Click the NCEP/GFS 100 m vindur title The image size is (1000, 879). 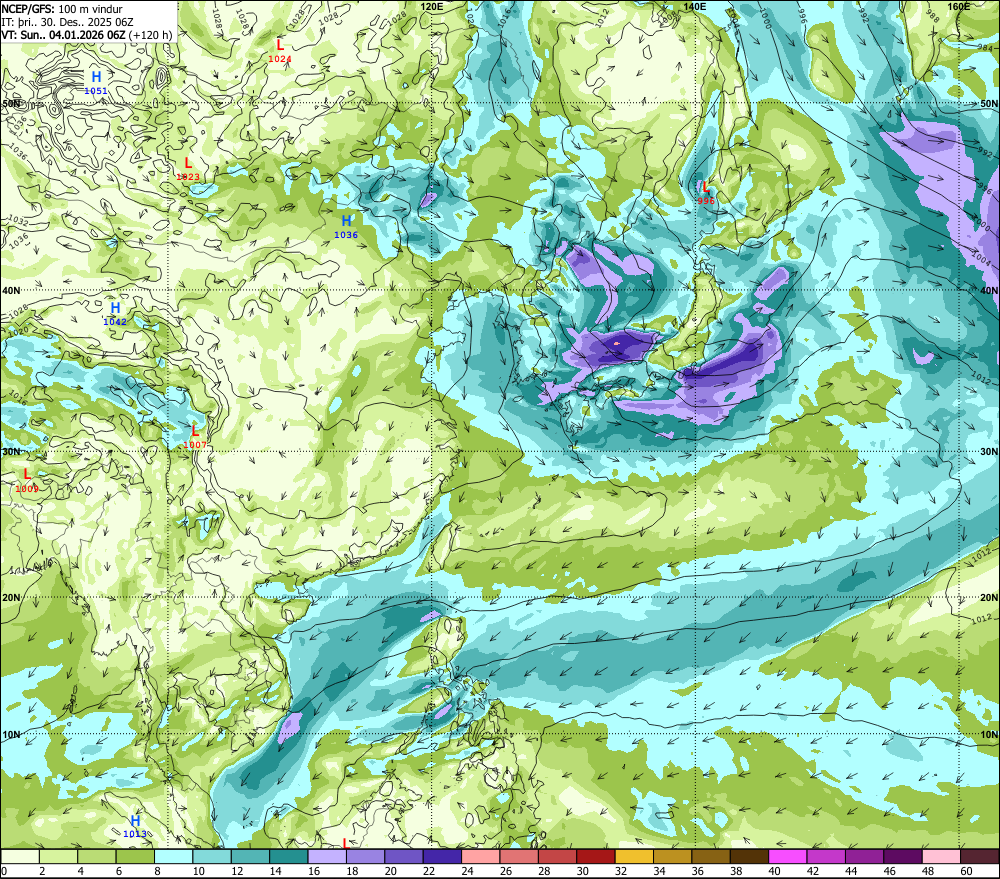click(62, 9)
